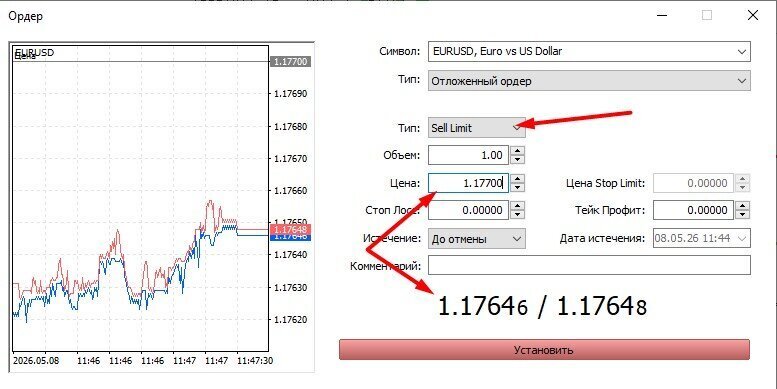The image size is (777, 389).
Task: Increase Стоп Лосс value with up arrow
Action: [x=517, y=205]
